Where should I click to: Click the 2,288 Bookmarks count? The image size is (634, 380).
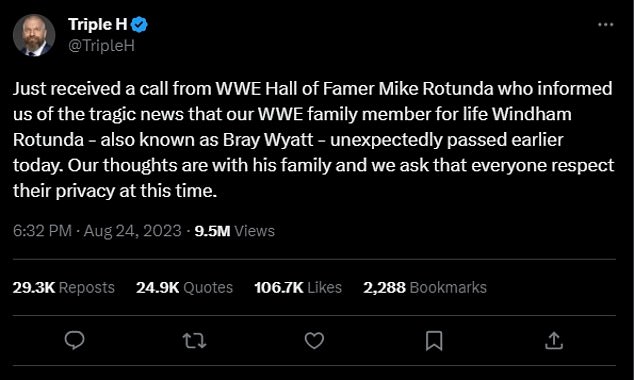(x=425, y=287)
